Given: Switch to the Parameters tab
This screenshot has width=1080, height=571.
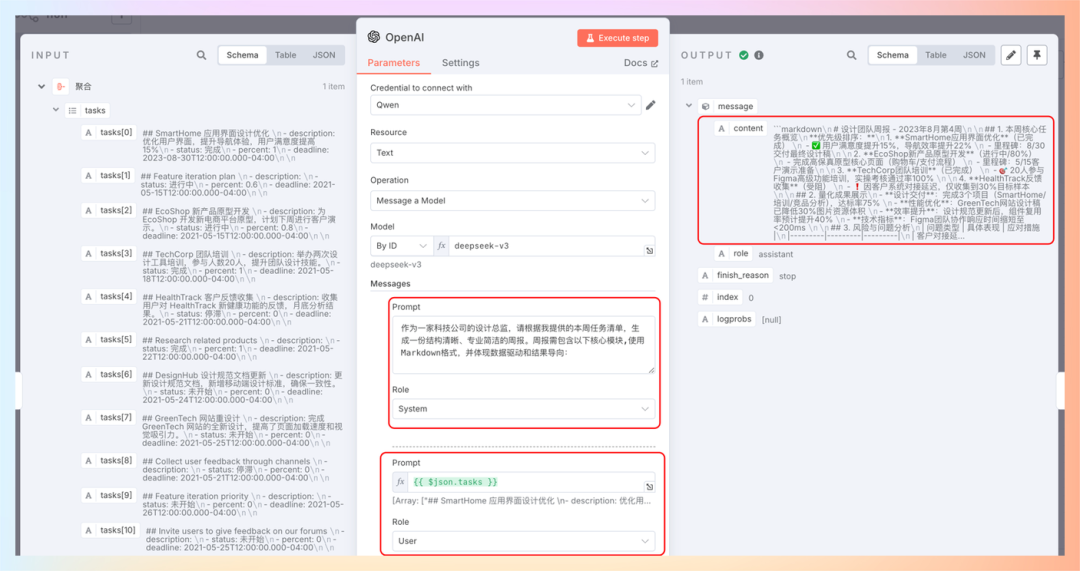Looking at the screenshot, I should [393, 63].
